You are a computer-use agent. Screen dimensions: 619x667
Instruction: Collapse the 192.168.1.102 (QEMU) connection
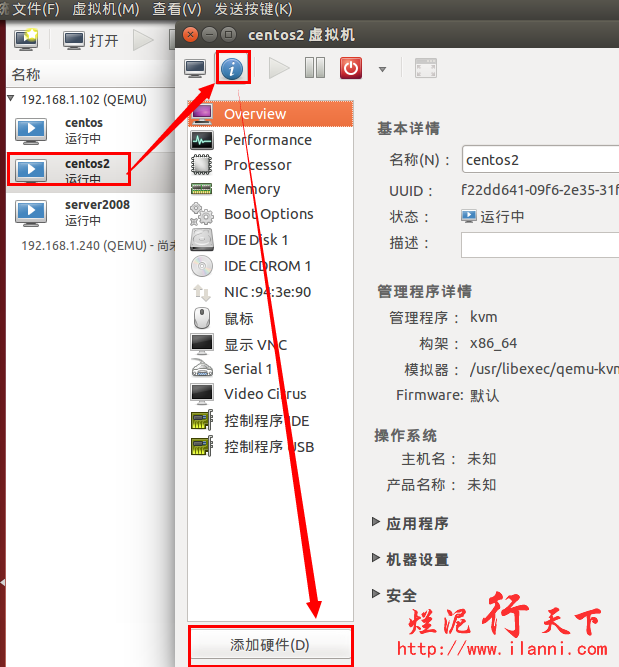(x=11, y=99)
